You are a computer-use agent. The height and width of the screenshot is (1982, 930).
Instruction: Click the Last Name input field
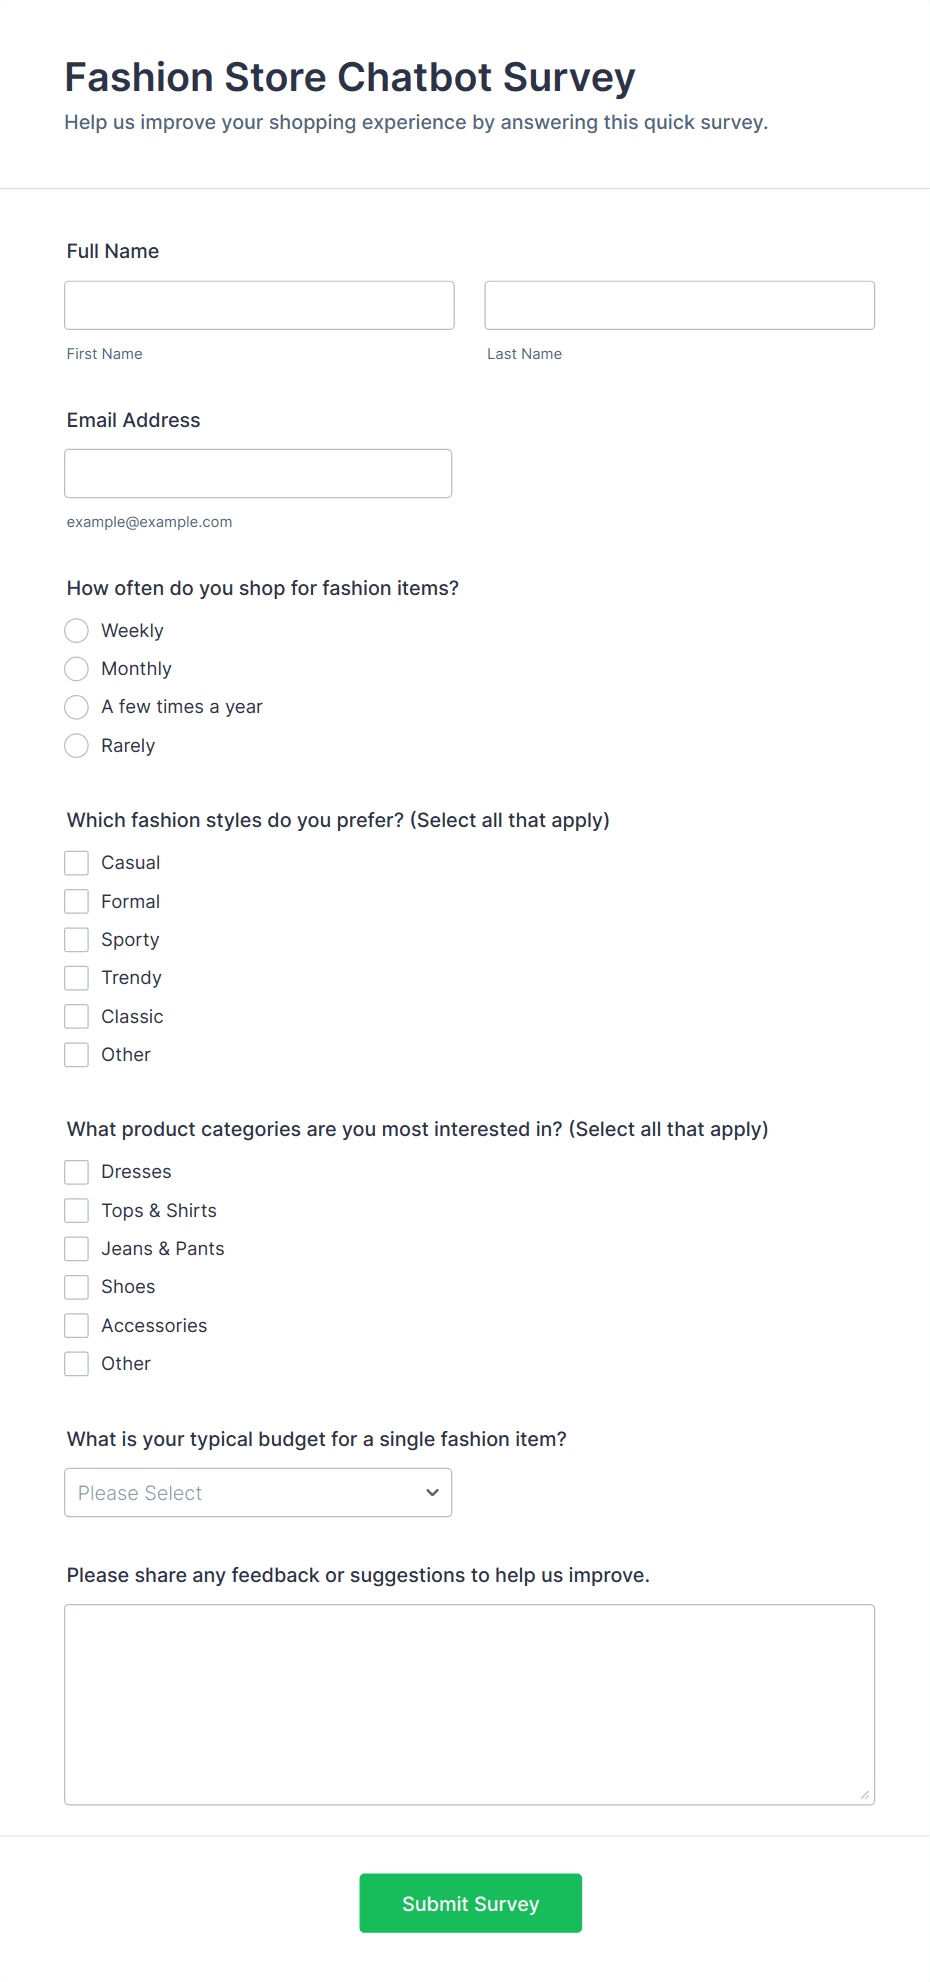pos(679,305)
